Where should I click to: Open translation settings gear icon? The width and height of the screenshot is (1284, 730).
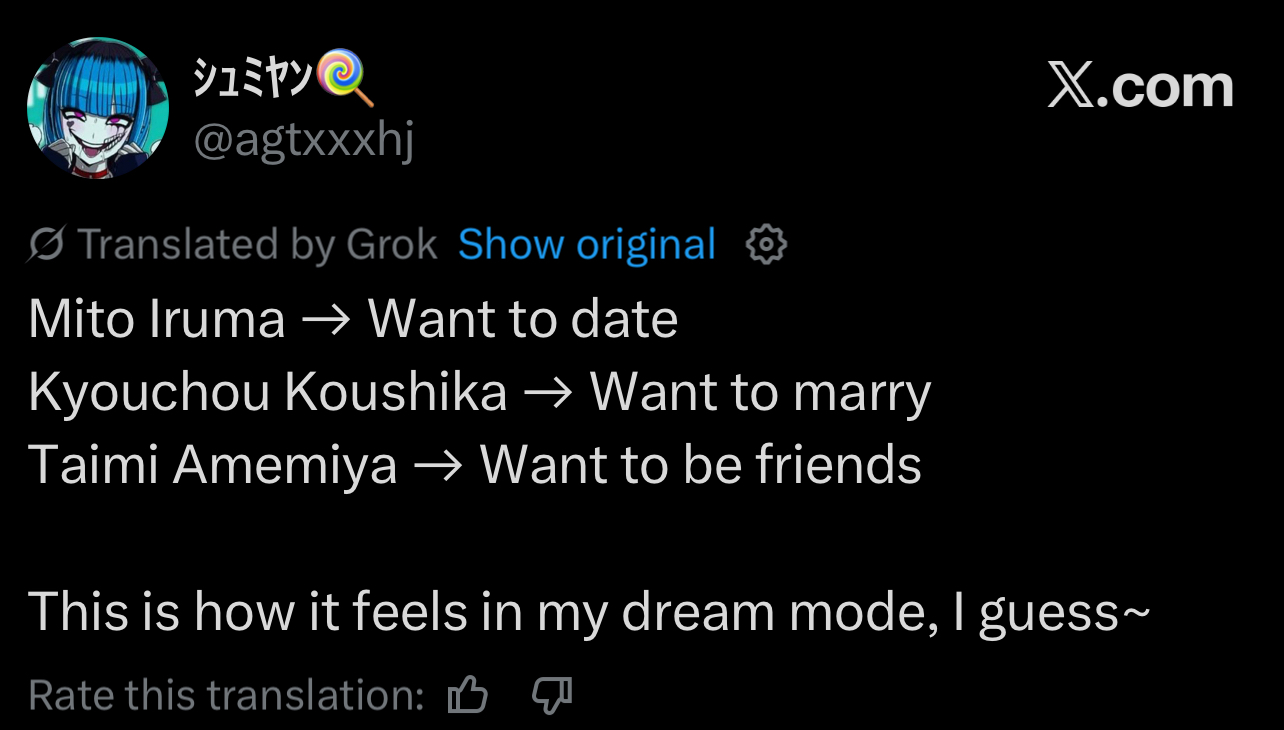tap(766, 244)
